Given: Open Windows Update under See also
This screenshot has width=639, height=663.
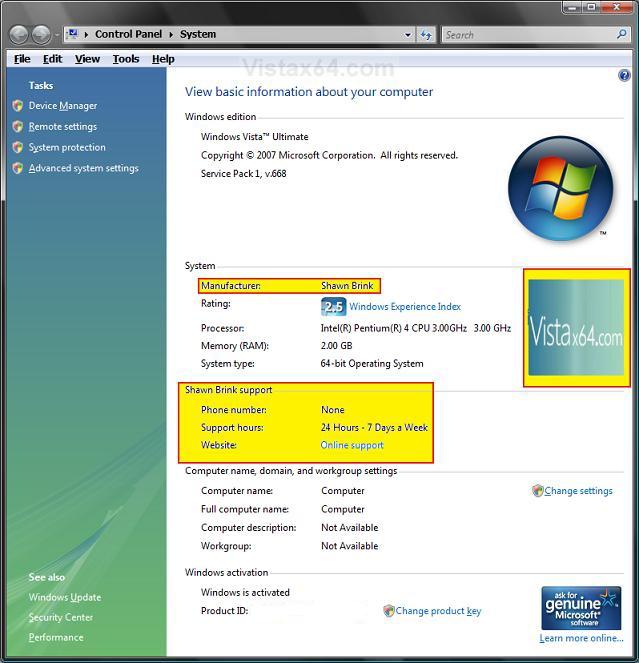Looking at the screenshot, I should point(65,597).
